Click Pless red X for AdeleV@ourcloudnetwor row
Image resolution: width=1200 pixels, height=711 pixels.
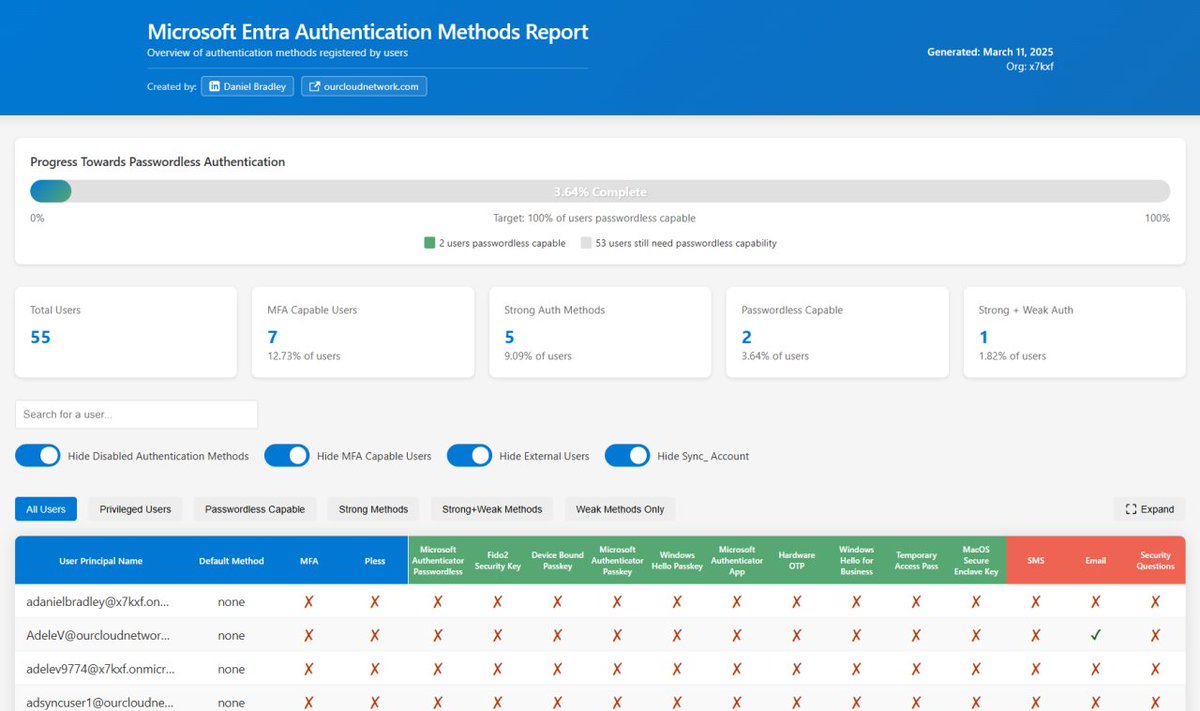point(375,635)
